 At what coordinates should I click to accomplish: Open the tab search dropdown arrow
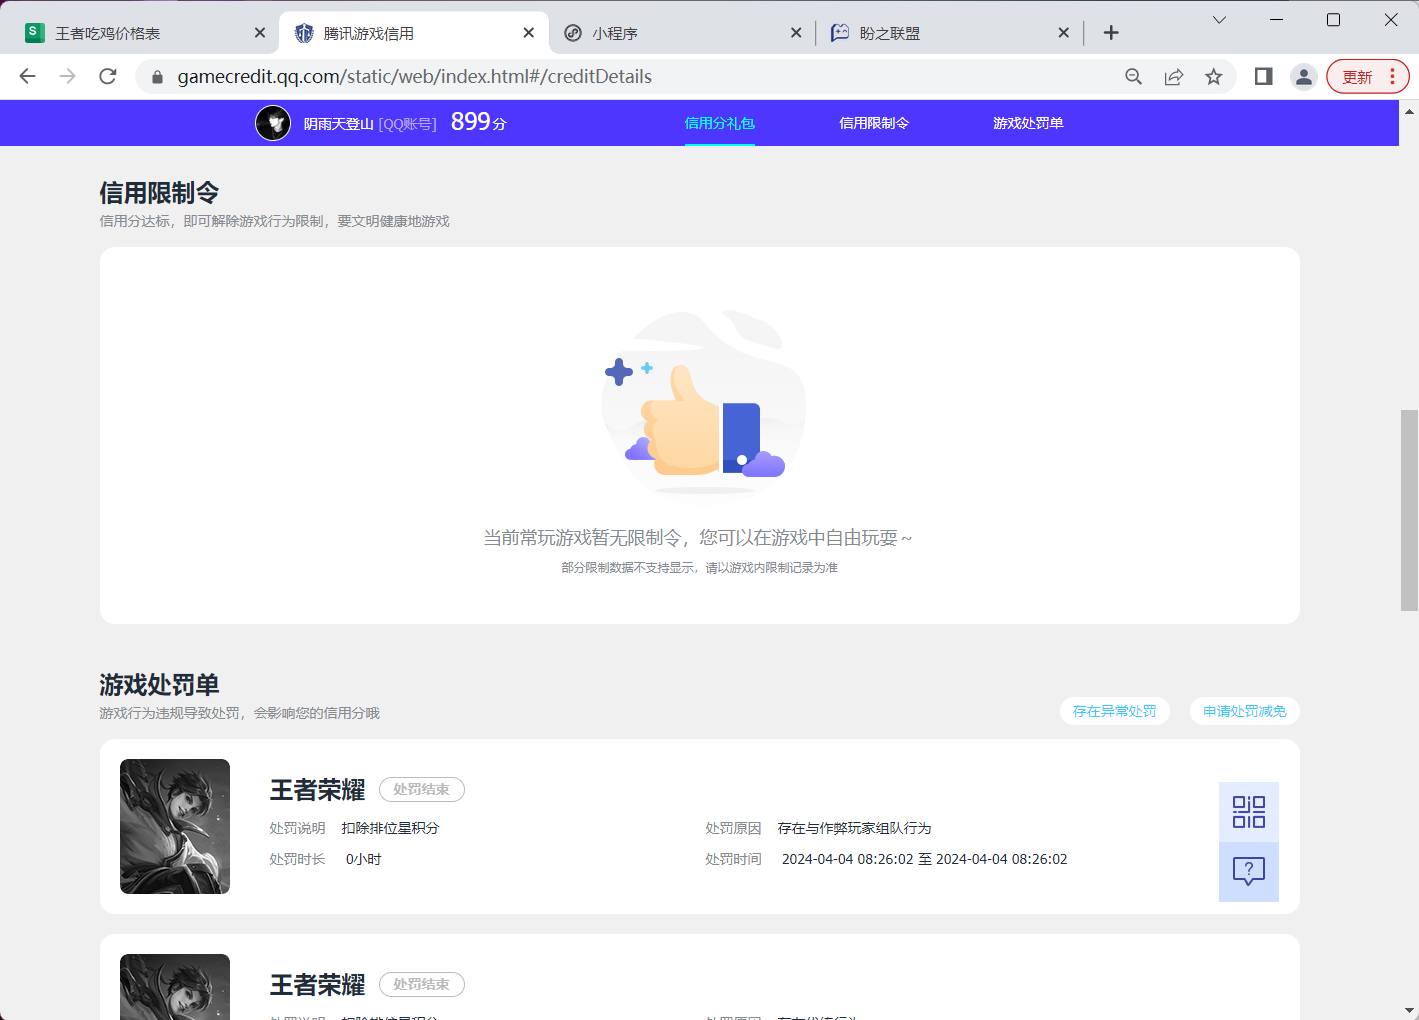click(x=1218, y=20)
